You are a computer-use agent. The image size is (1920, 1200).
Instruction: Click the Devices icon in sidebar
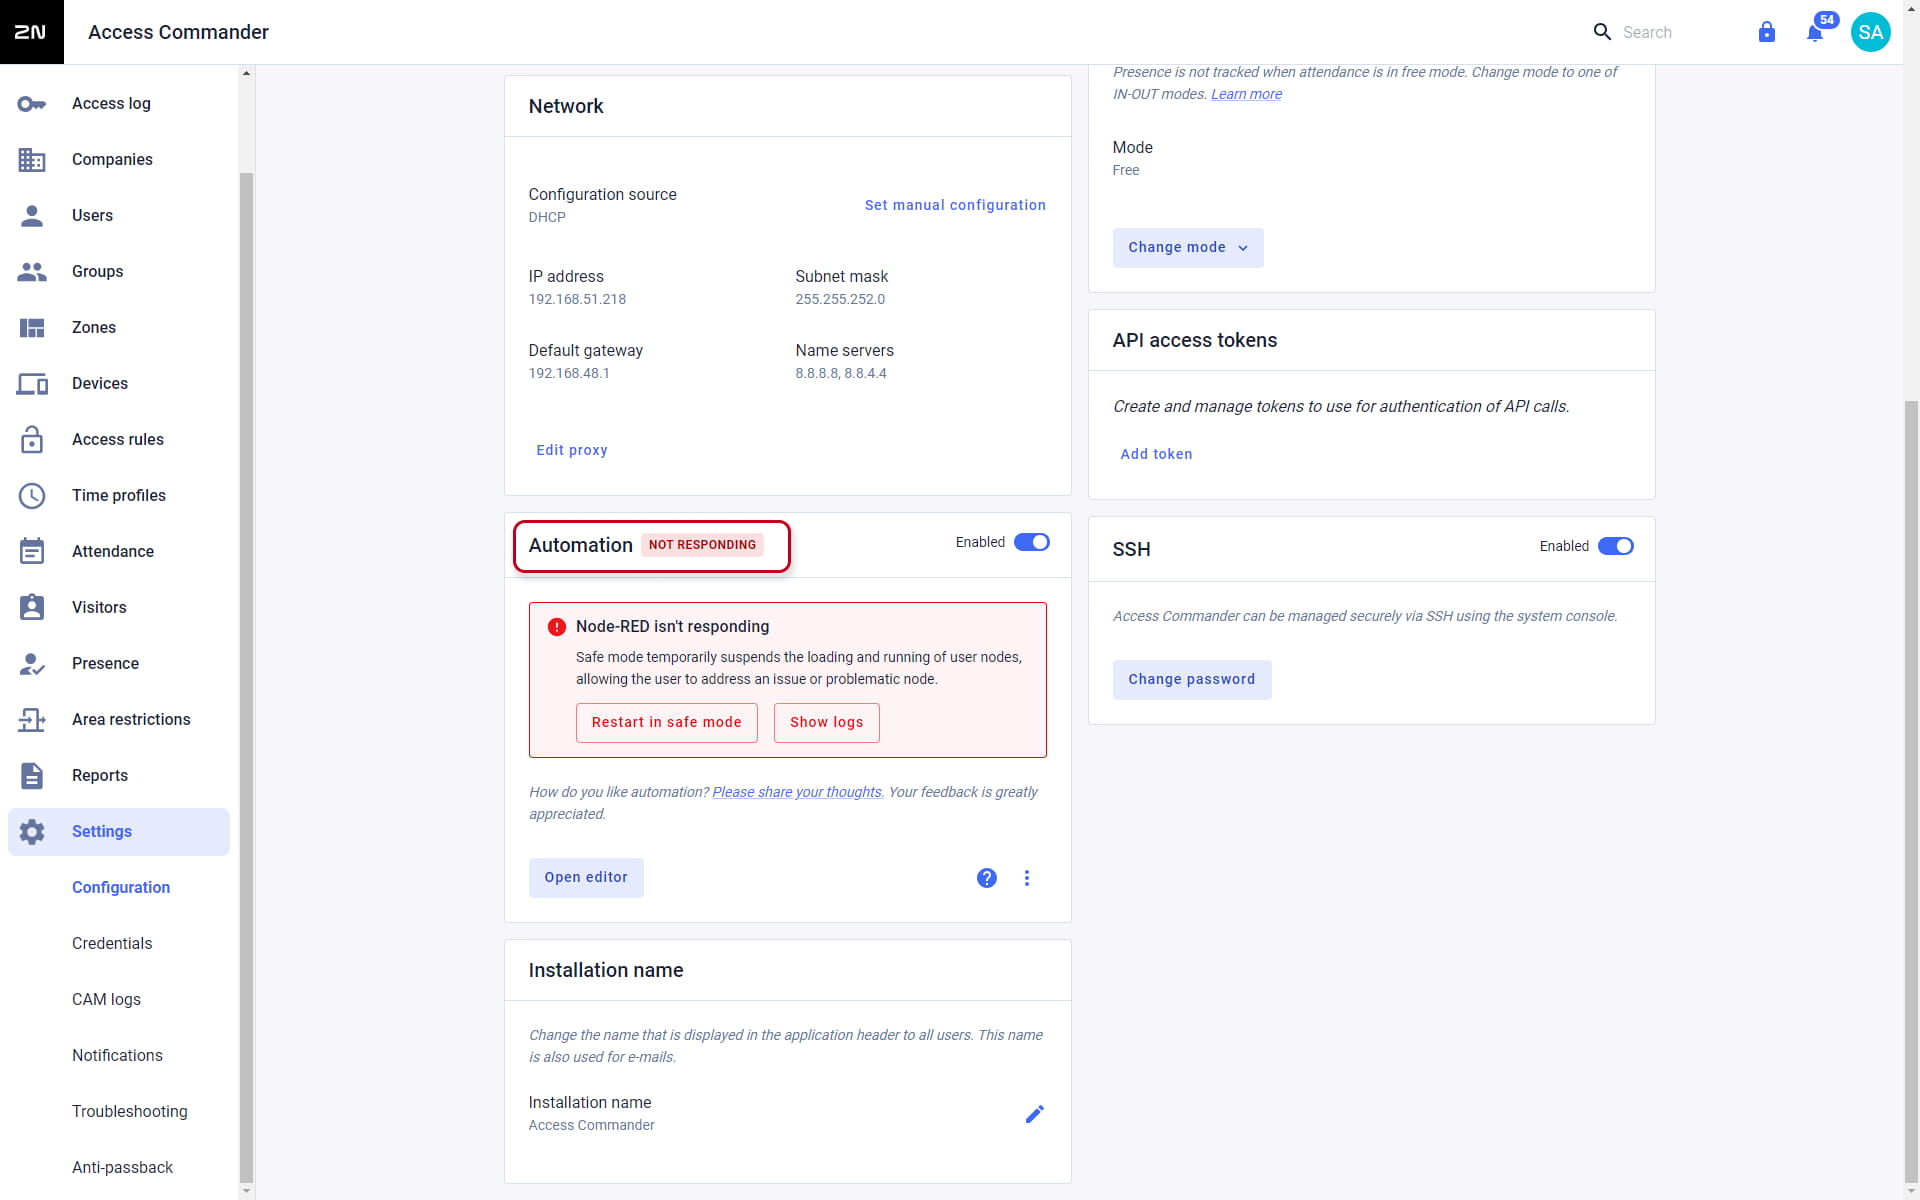[x=32, y=384]
